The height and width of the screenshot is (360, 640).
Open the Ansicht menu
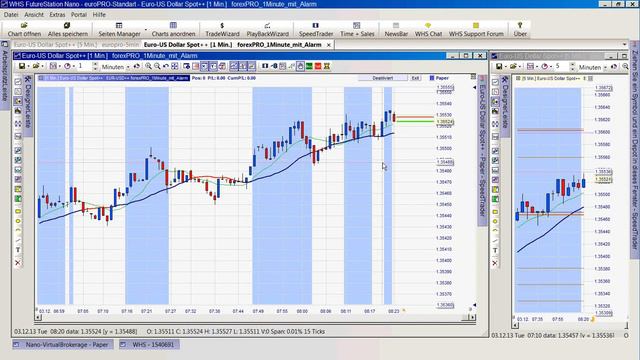coord(34,15)
